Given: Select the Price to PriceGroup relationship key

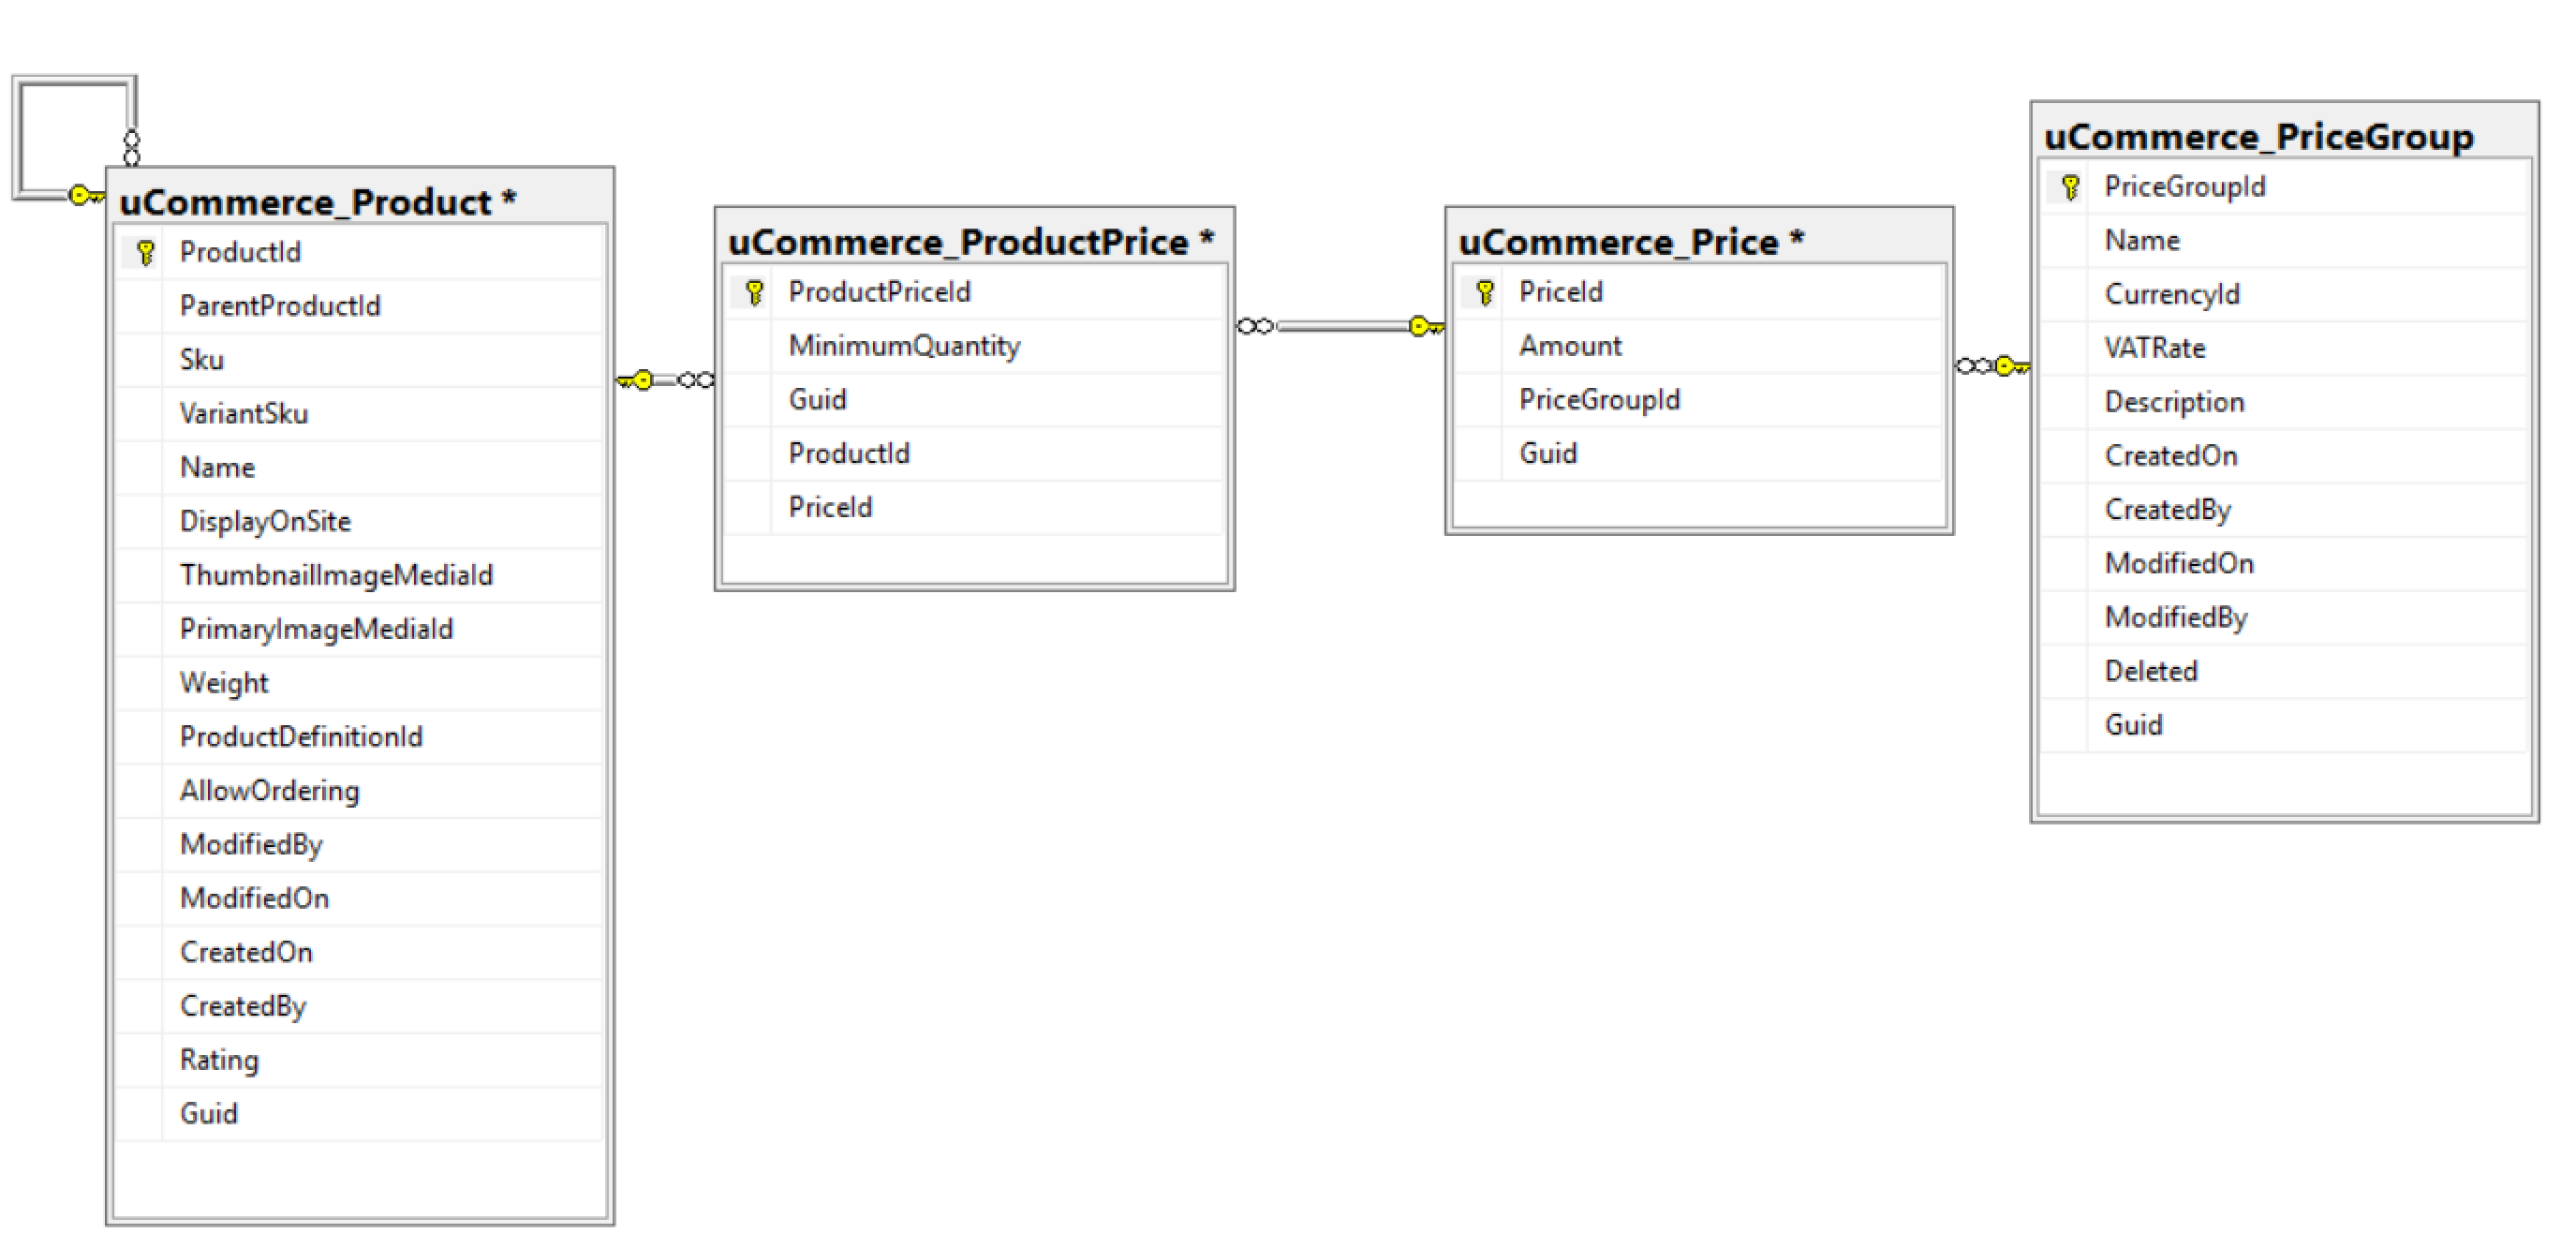Looking at the screenshot, I should coord(2012,366).
